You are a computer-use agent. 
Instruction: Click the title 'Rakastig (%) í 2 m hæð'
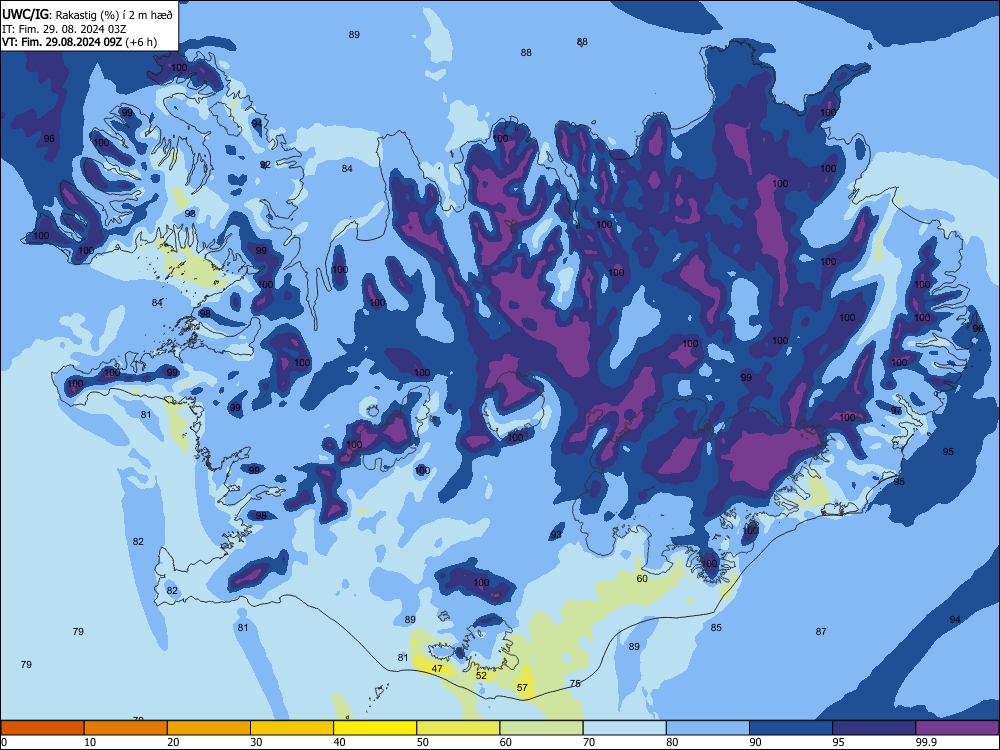pos(114,15)
